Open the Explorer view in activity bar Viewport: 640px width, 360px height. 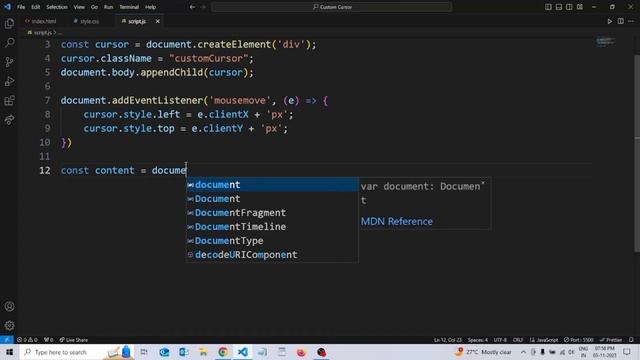pos(9,24)
